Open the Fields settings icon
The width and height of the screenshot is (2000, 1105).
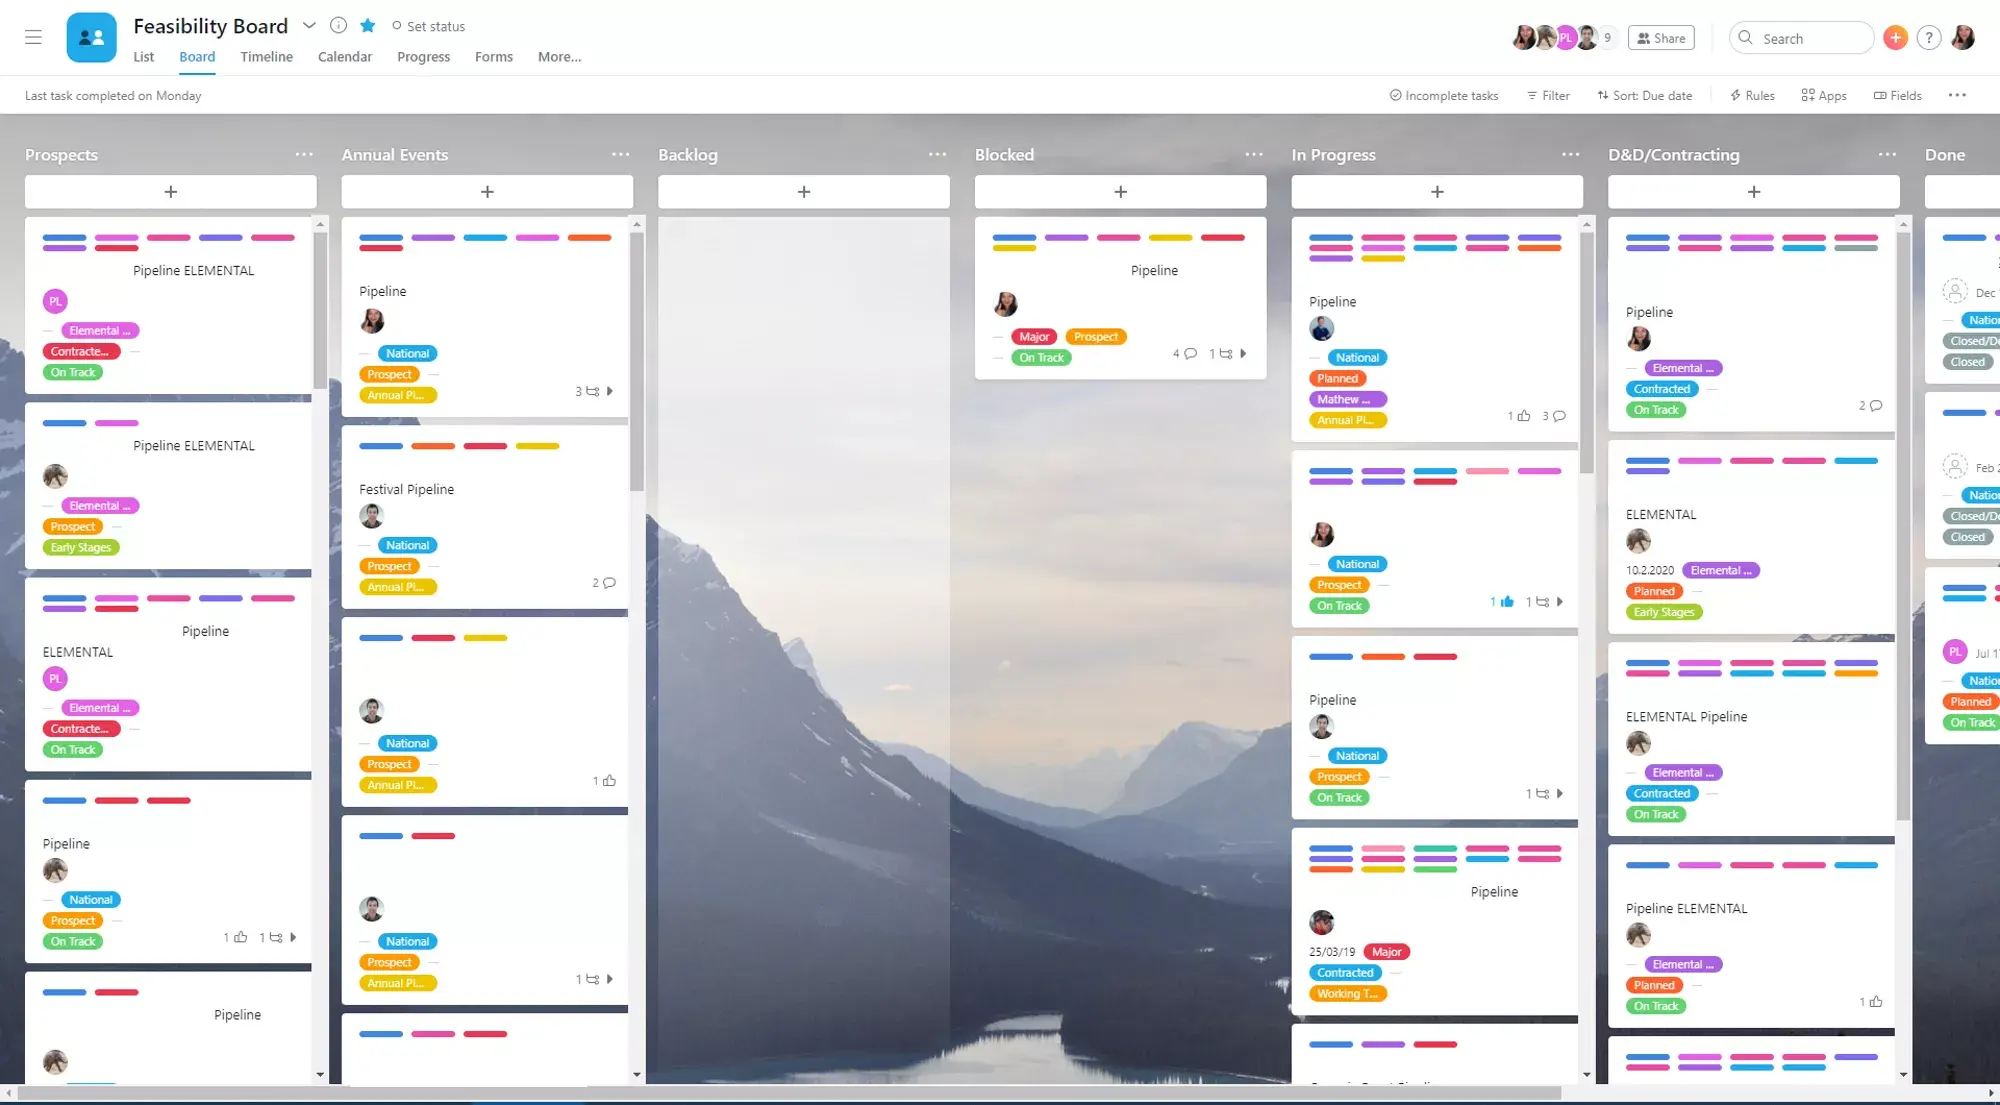point(1897,95)
